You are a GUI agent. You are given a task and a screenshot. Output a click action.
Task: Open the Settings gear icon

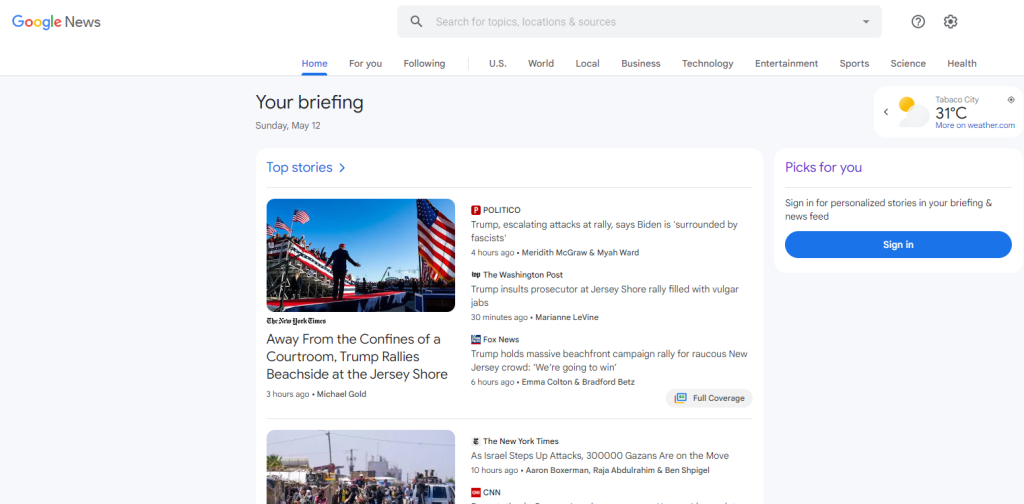(x=950, y=22)
